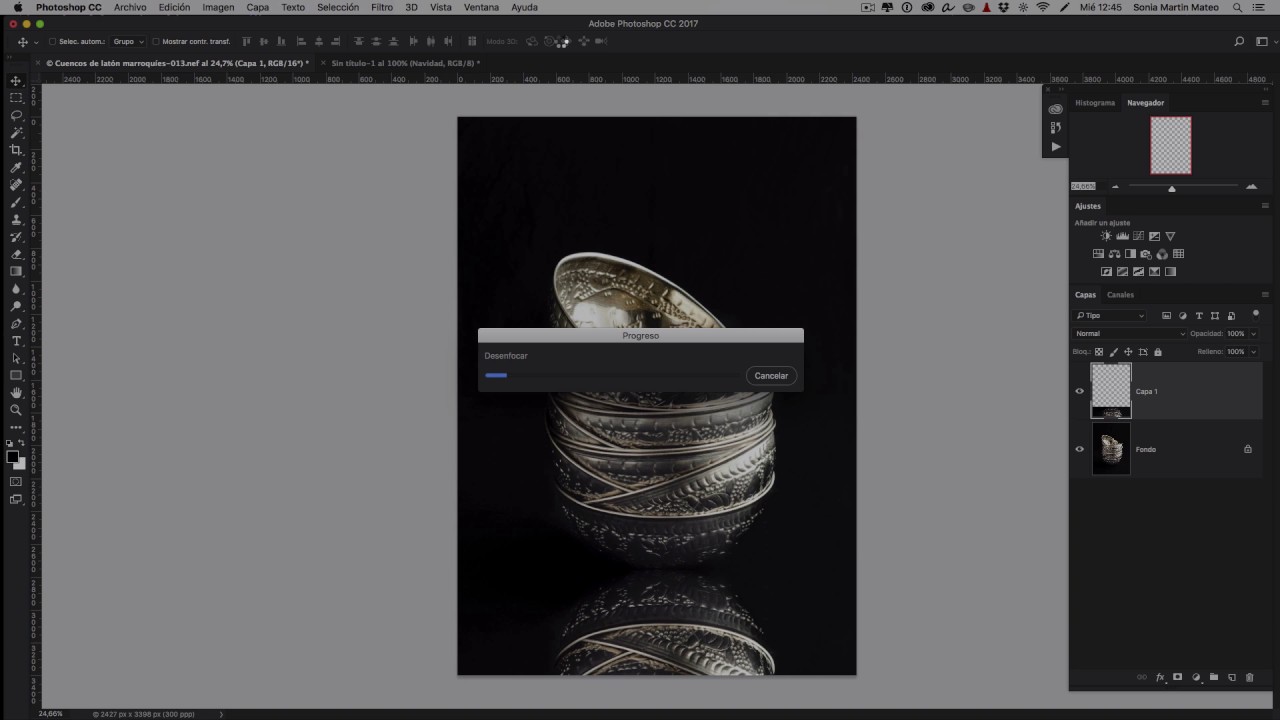Select the Crop tool
The image size is (1280, 720).
pyautogui.click(x=16, y=150)
